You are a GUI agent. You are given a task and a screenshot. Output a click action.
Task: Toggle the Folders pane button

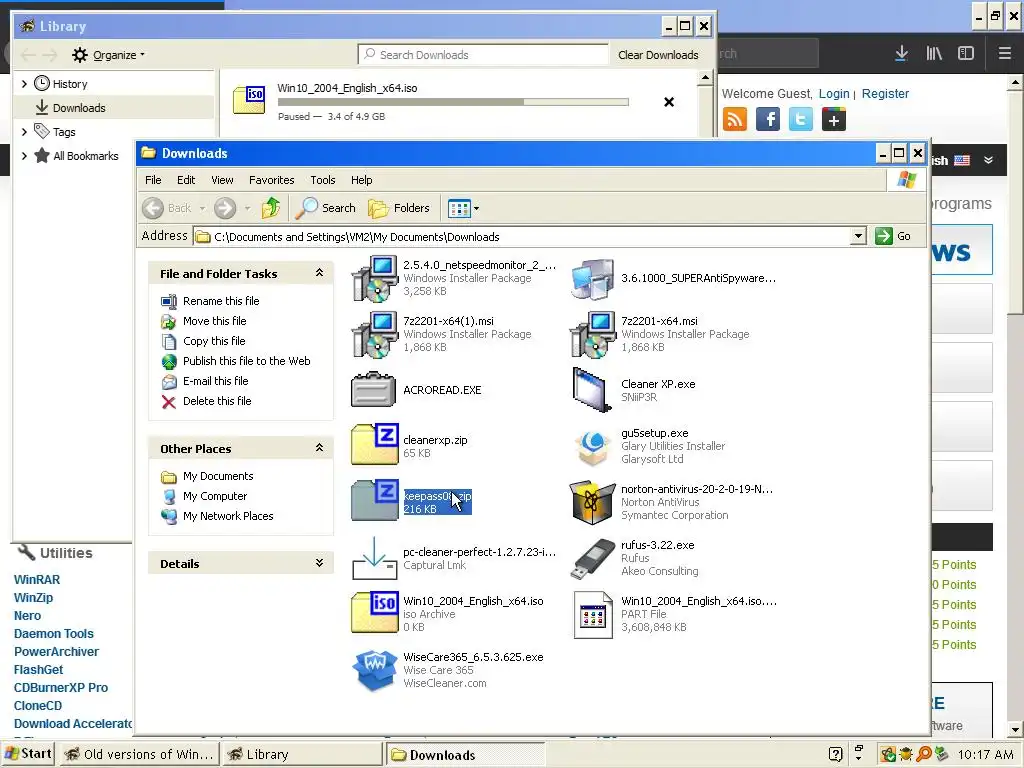coord(399,208)
